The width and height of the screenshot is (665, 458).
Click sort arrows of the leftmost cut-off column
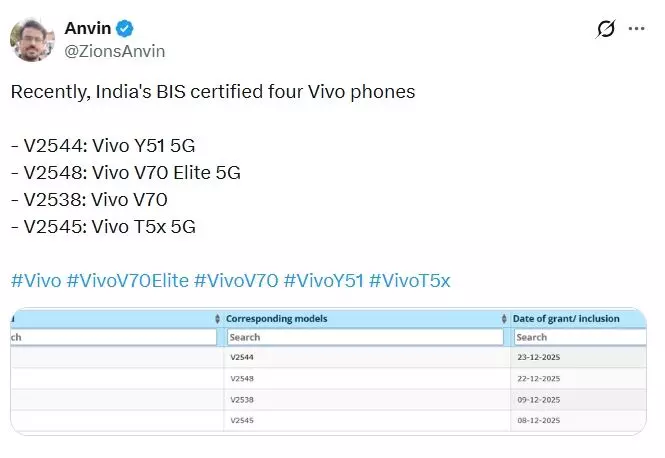coord(217,319)
